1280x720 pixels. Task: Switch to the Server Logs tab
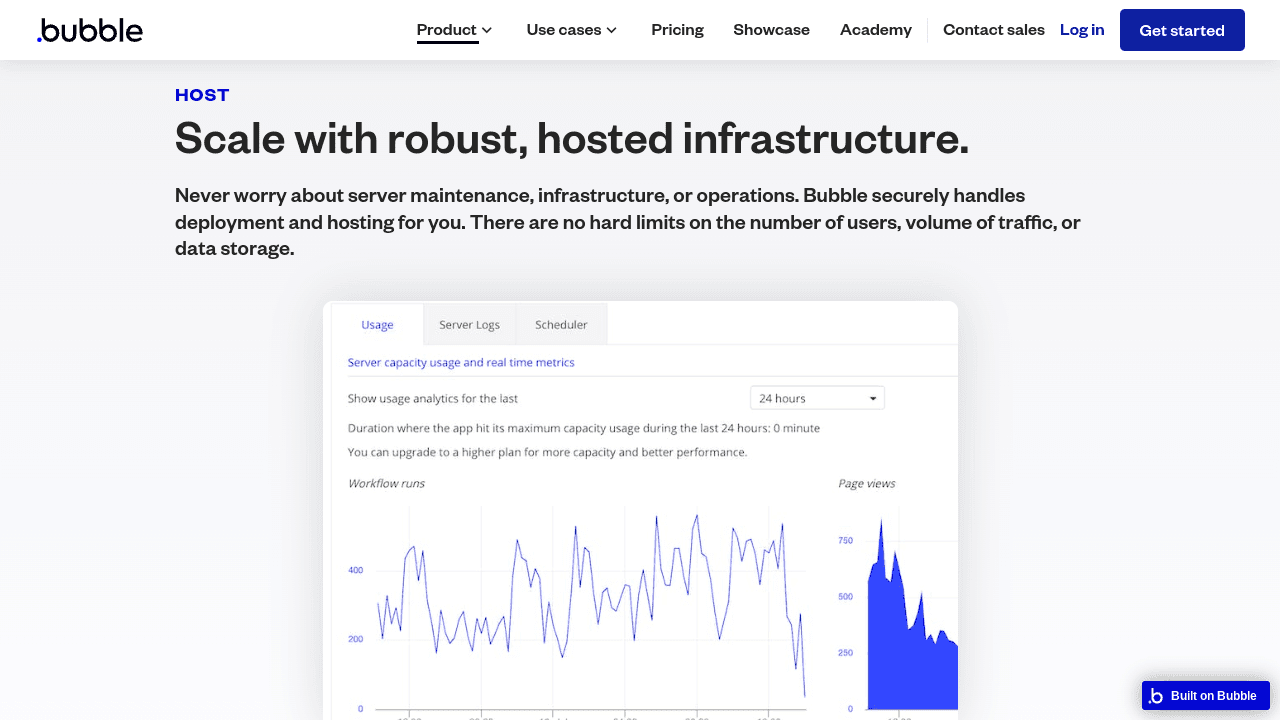[x=469, y=325]
